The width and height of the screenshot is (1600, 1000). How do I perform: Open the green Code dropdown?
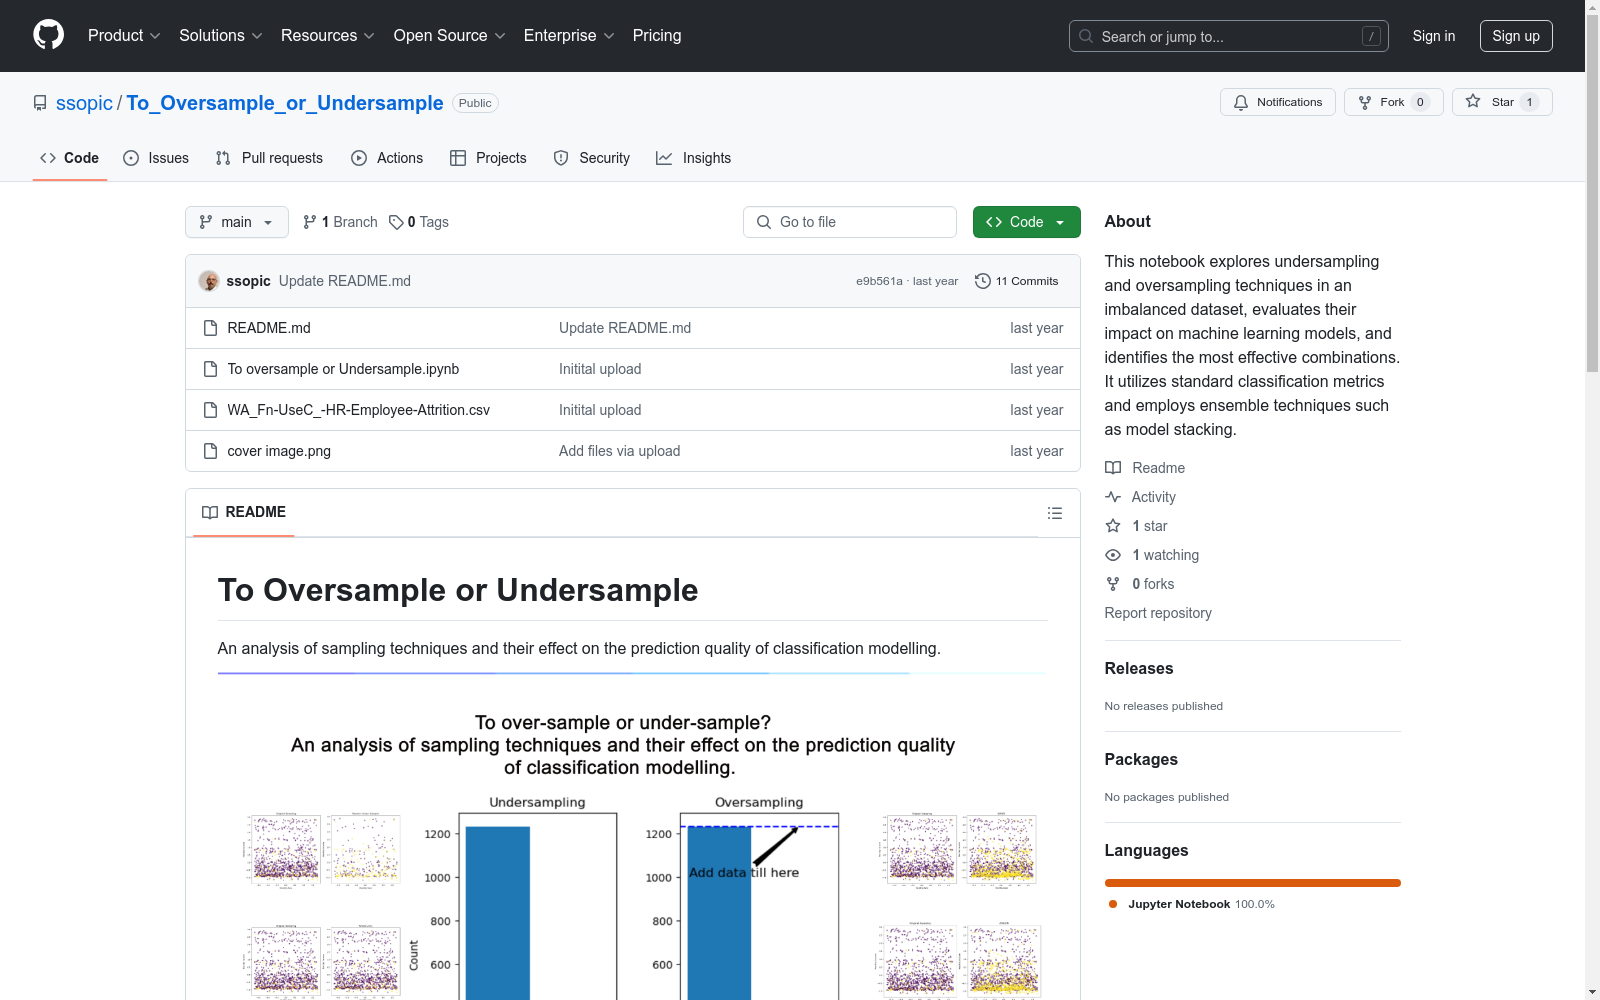tap(1026, 222)
